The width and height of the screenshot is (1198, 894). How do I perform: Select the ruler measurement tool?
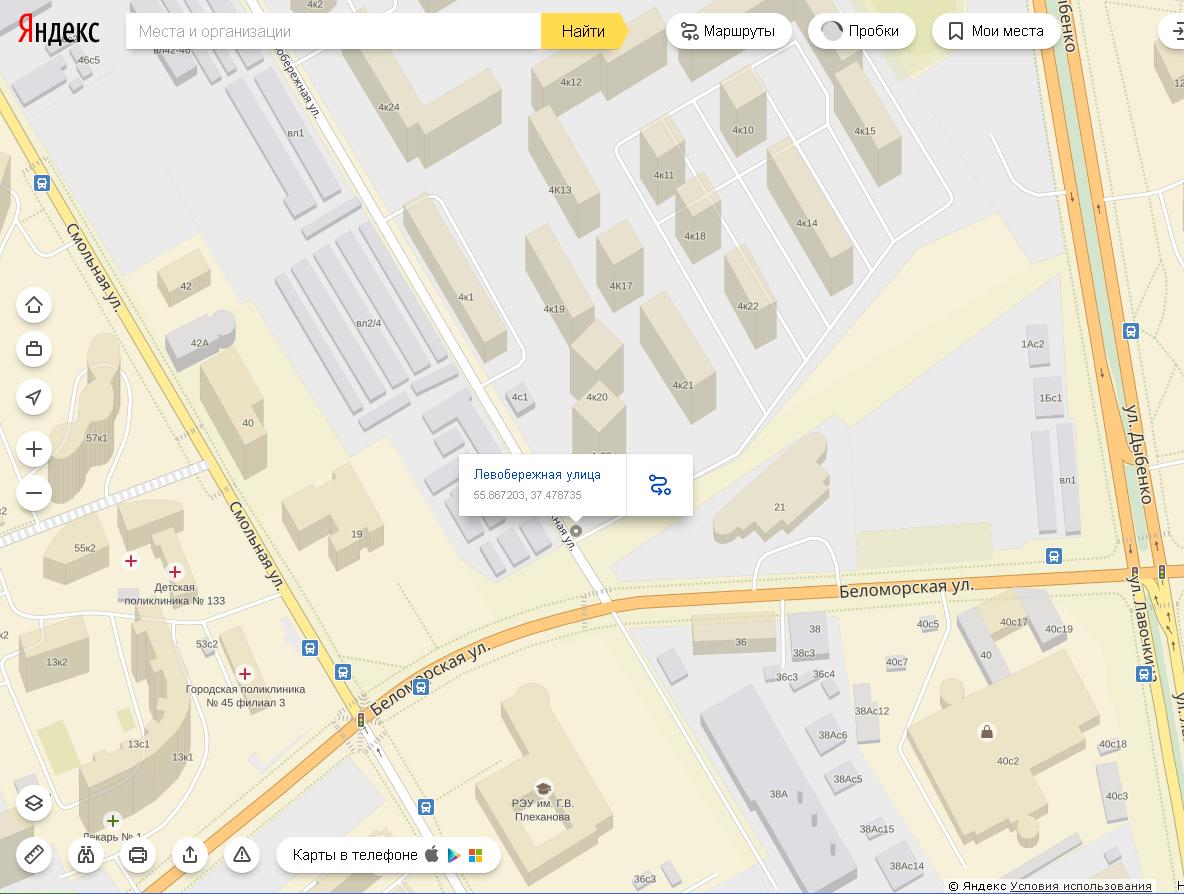[34, 855]
